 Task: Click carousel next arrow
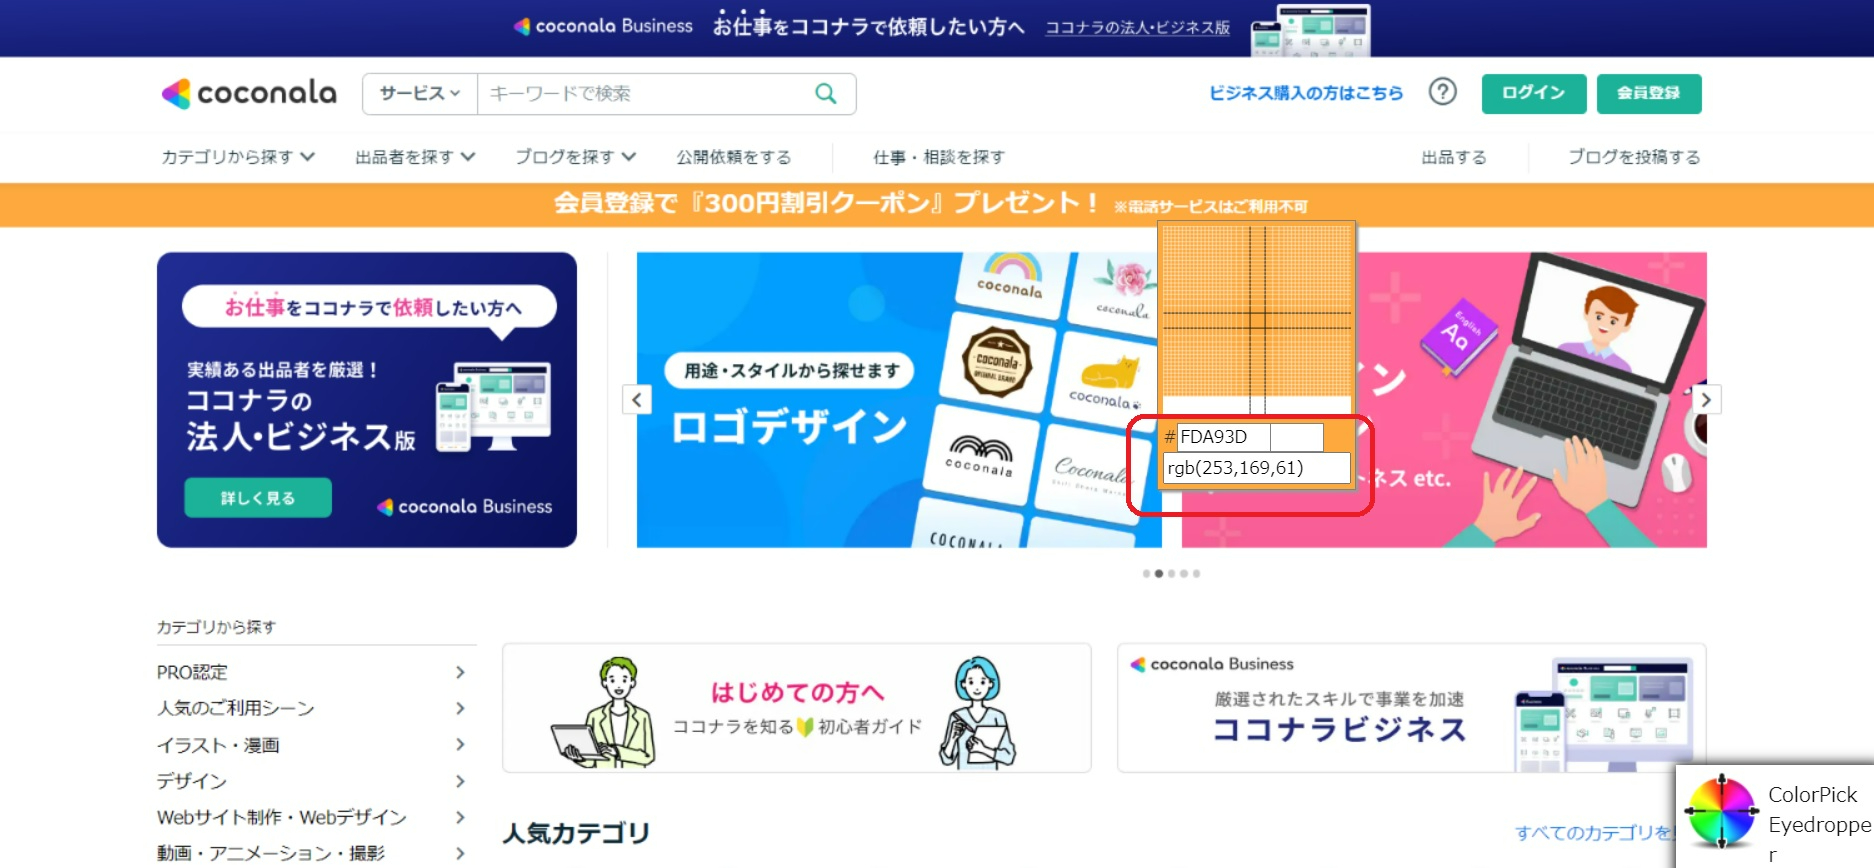1706,399
